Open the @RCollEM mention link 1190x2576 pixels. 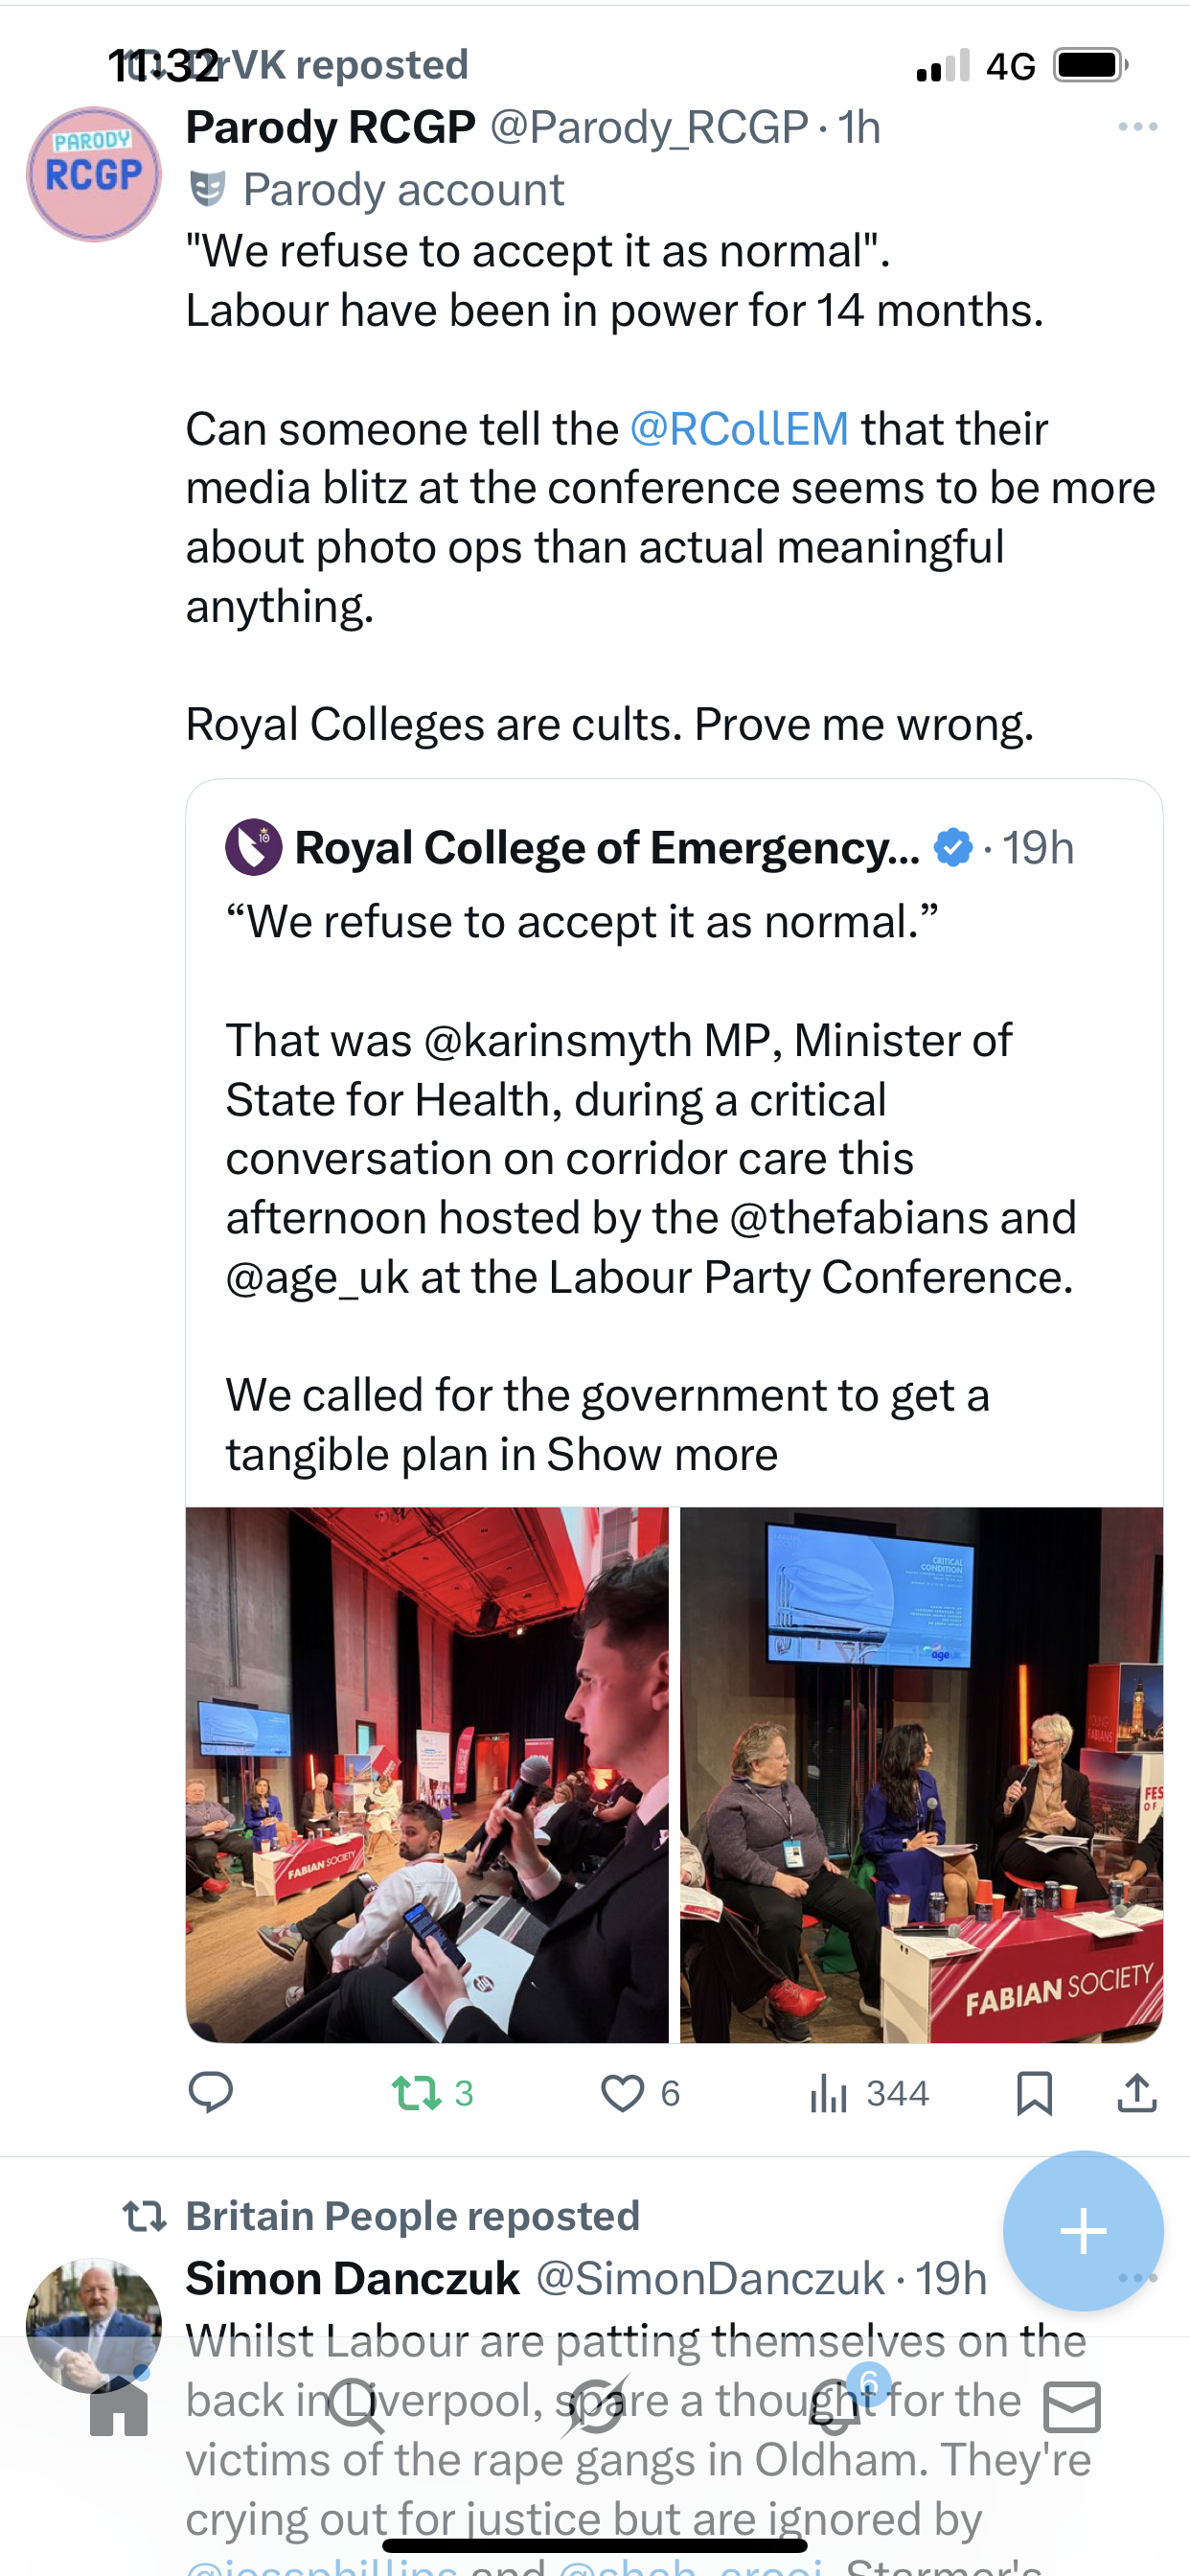tap(739, 429)
